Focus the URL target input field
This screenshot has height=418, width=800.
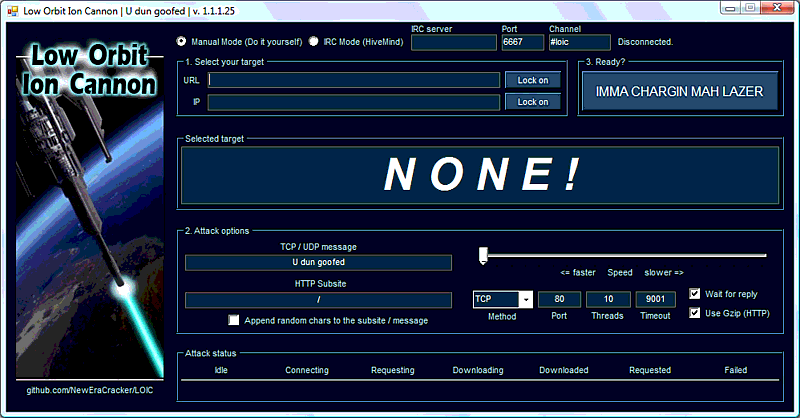click(353, 80)
